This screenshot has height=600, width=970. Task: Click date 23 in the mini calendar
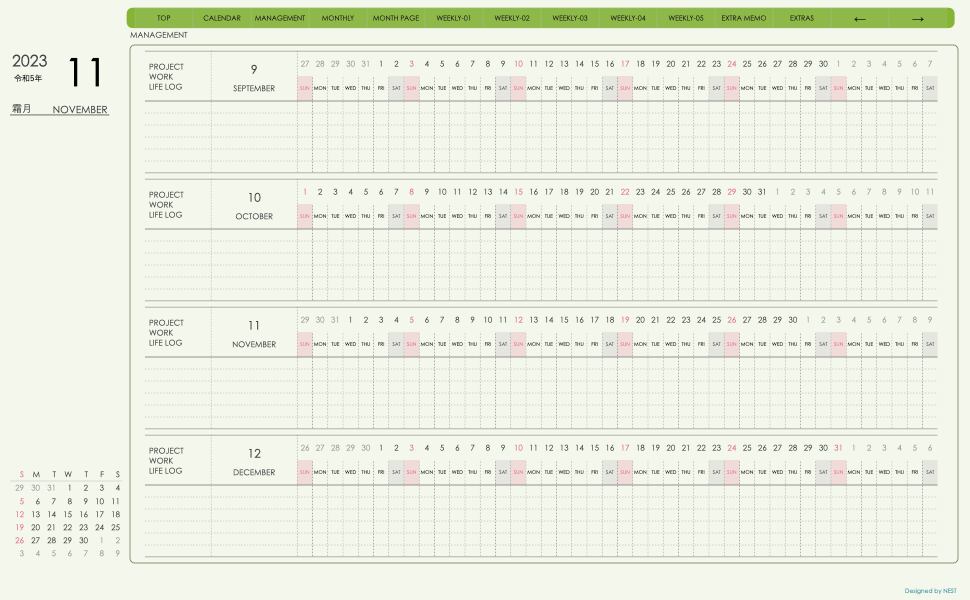coord(84,528)
